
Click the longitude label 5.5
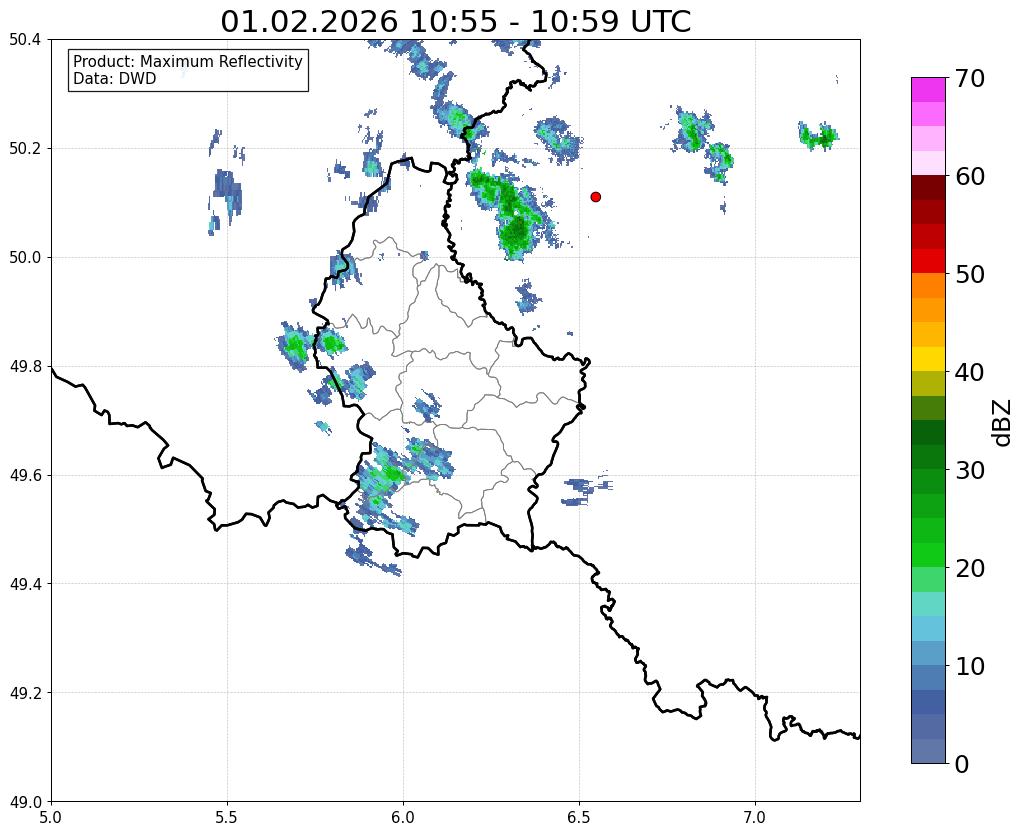(x=227, y=817)
